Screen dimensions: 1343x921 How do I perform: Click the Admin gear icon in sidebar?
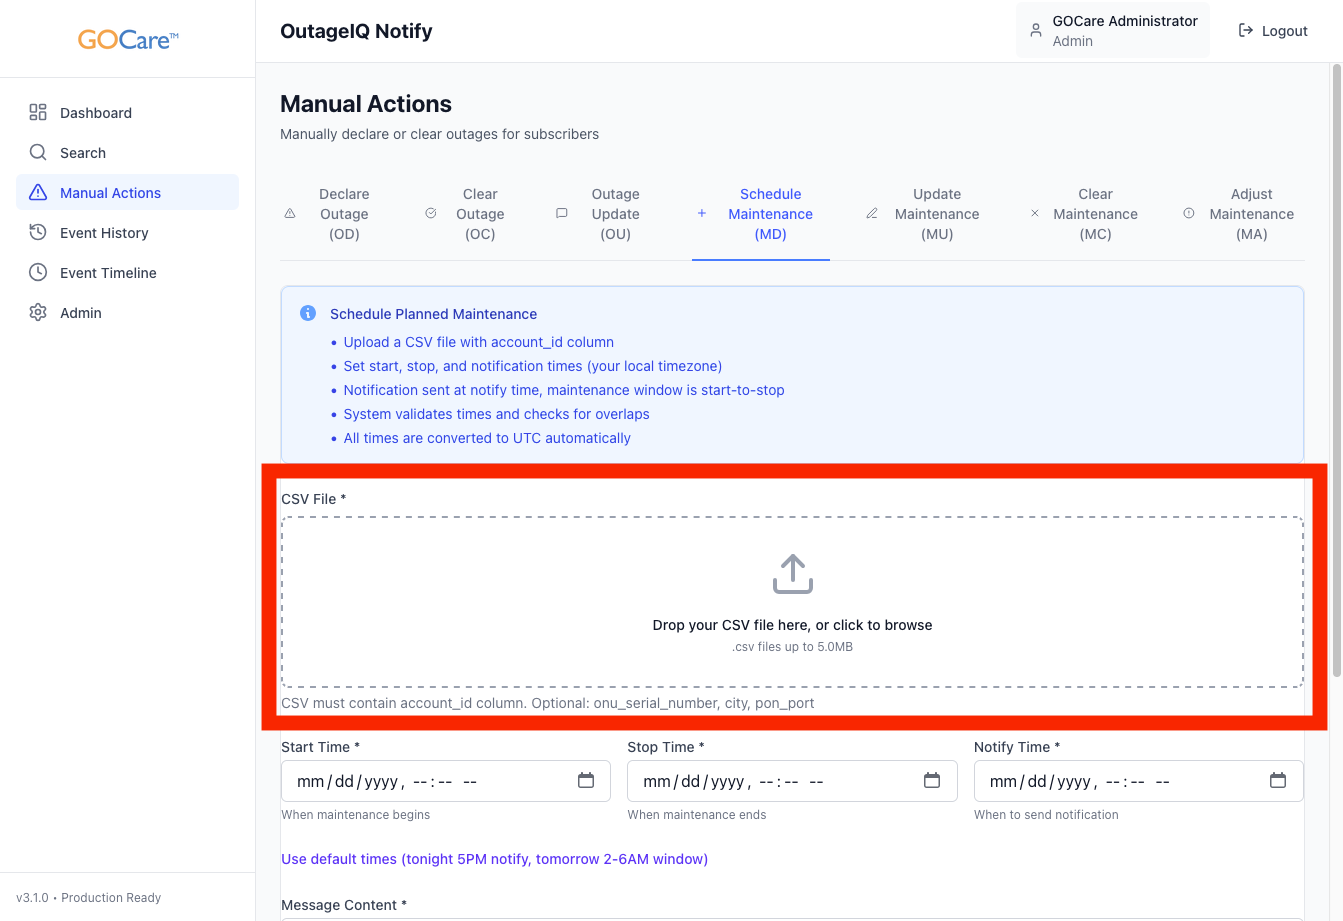coord(38,313)
